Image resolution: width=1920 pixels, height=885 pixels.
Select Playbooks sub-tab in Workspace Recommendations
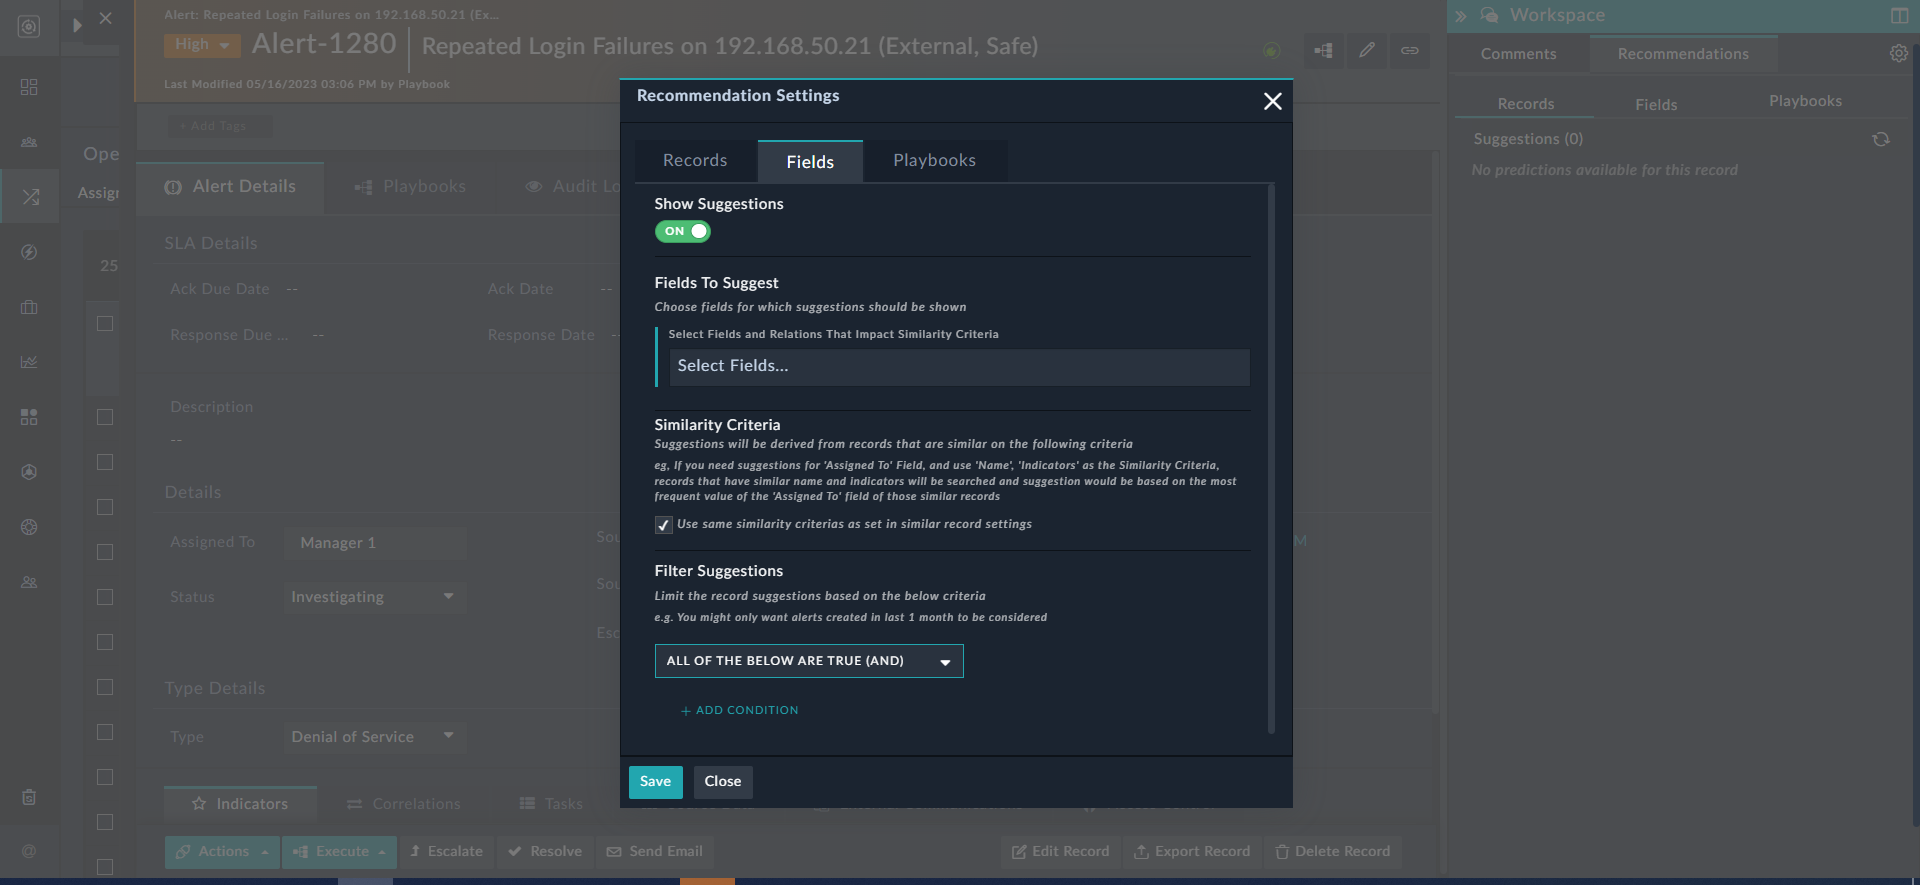[x=1805, y=101]
